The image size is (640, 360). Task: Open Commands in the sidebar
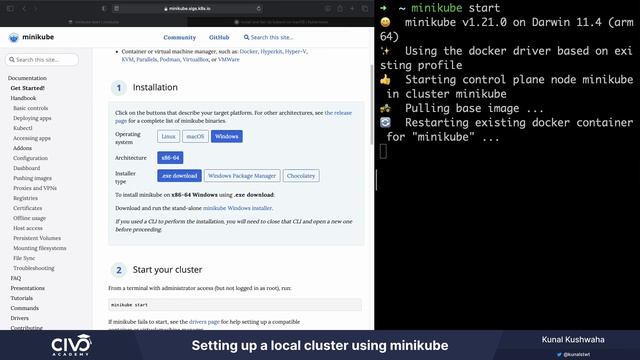[24, 308]
